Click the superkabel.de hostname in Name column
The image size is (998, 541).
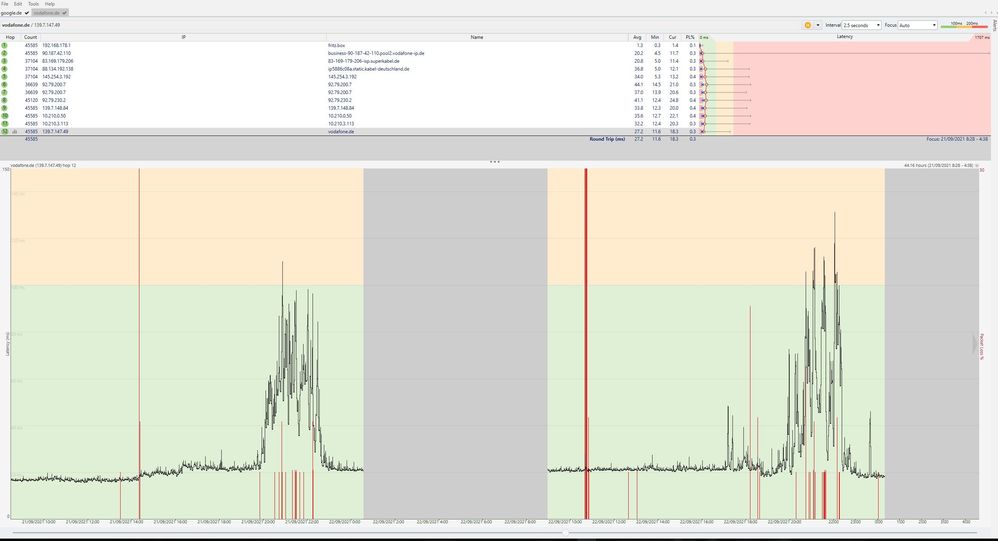(363, 61)
